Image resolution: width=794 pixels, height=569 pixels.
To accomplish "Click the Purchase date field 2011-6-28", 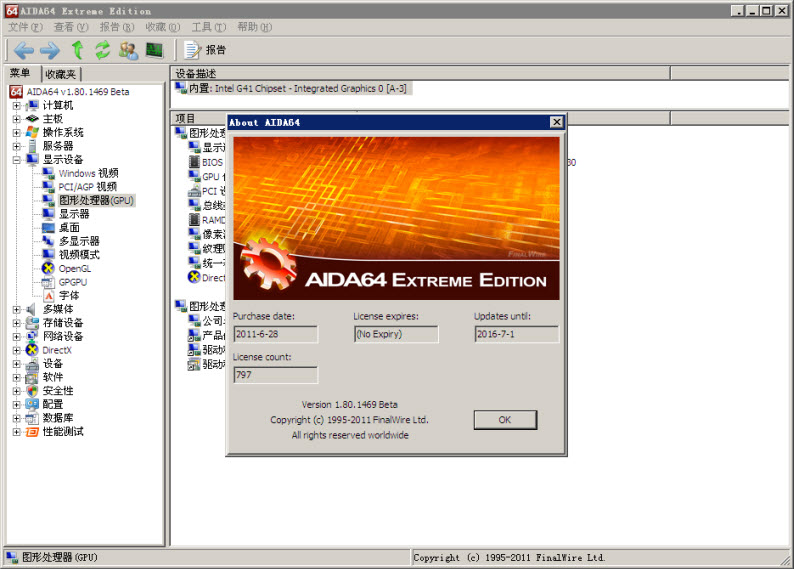I will (275, 334).
